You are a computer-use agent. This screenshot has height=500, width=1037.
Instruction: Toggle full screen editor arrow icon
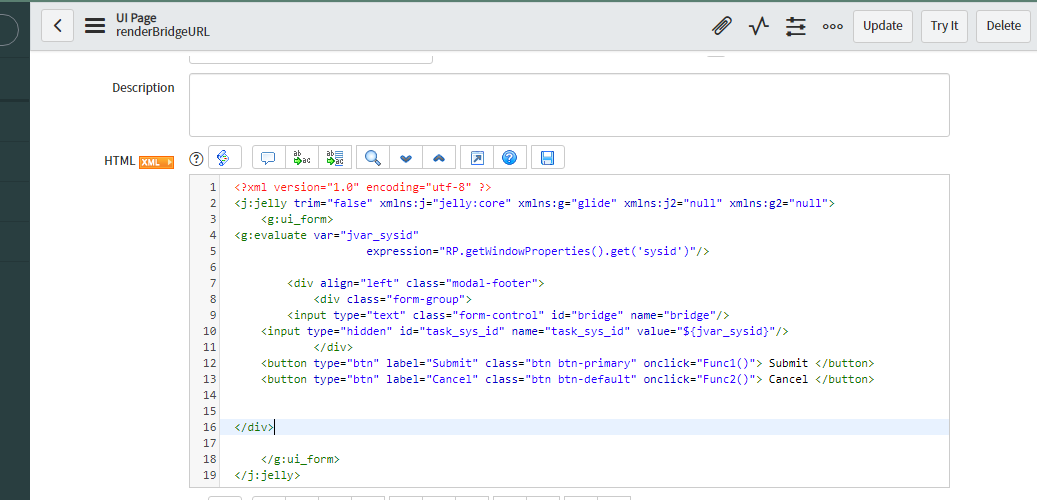(477, 158)
